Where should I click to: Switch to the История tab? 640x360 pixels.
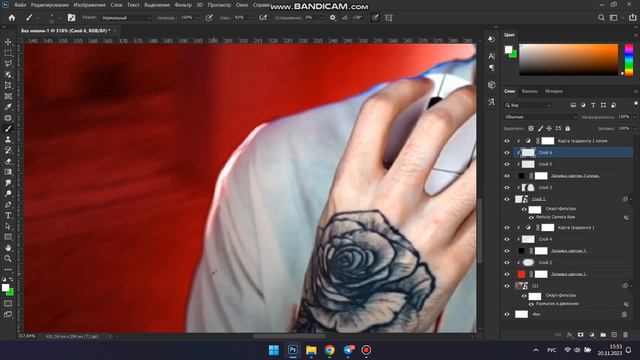554,91
